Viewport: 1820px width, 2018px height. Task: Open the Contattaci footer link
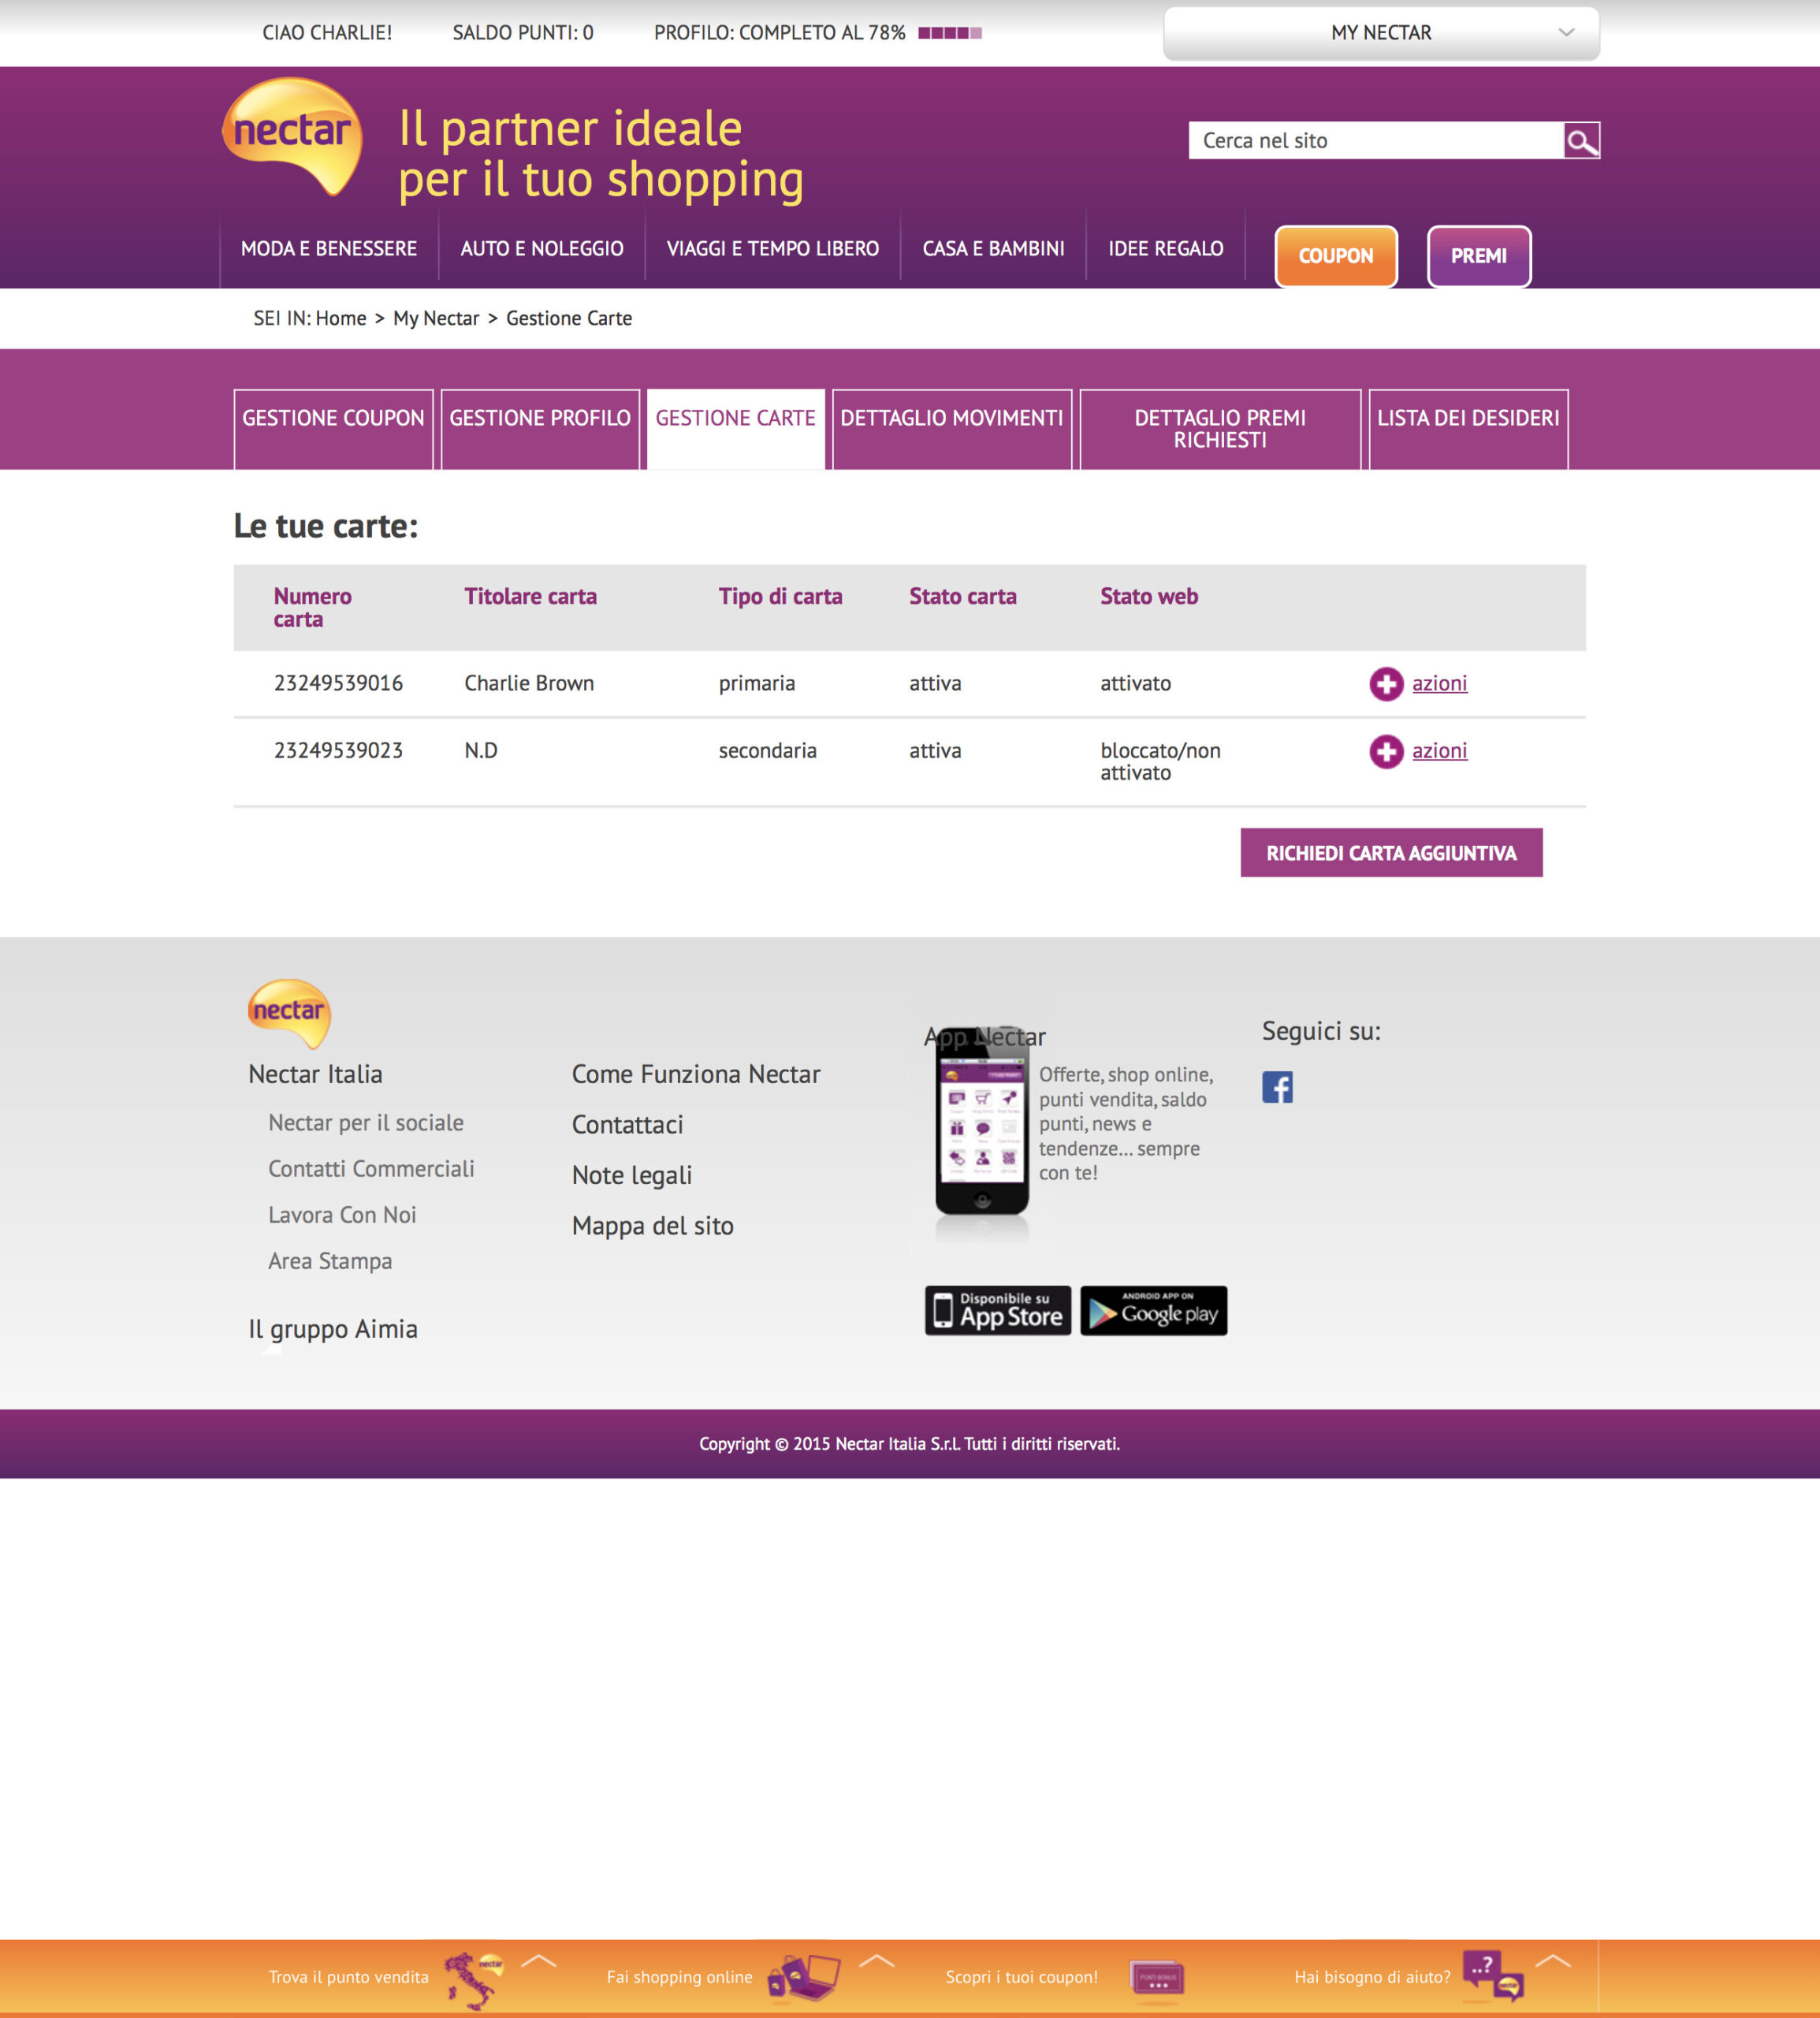(x=627, y=1125)
